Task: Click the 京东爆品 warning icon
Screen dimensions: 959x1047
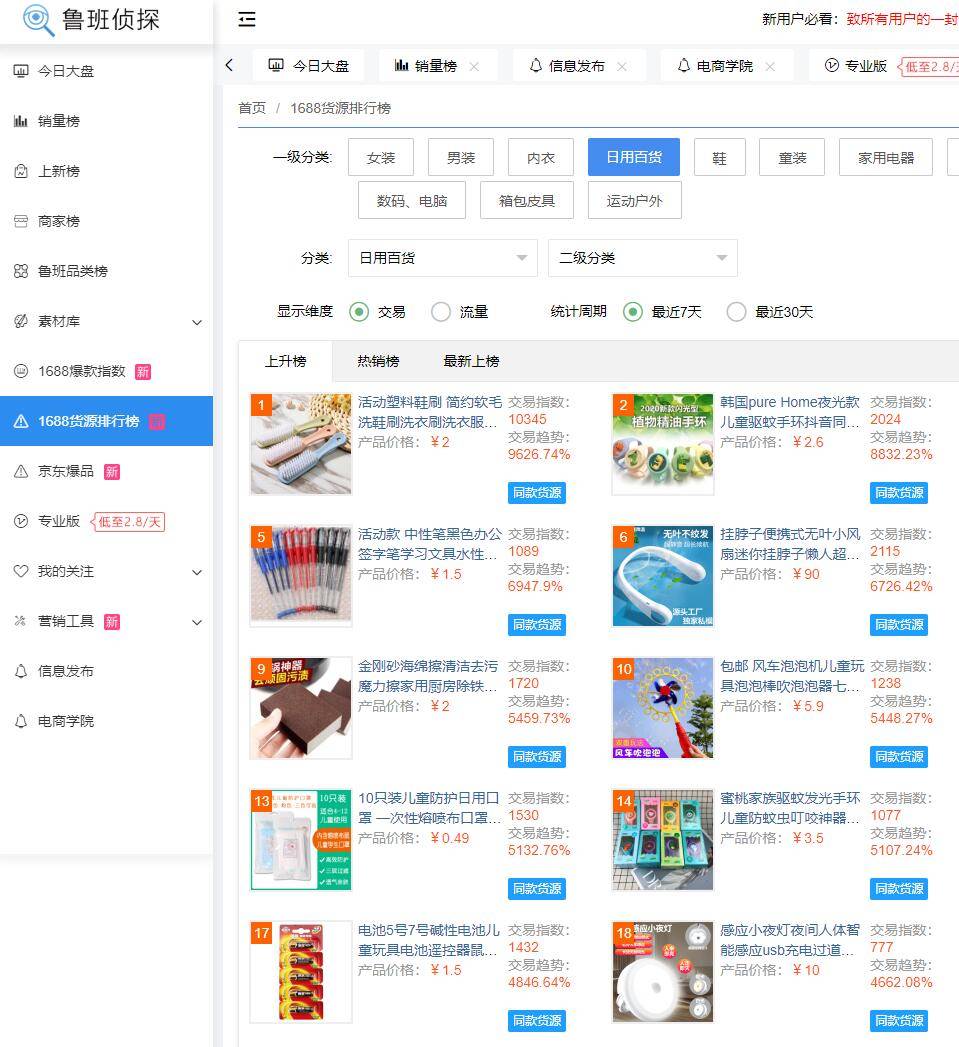Action: (x=21, y=471)
